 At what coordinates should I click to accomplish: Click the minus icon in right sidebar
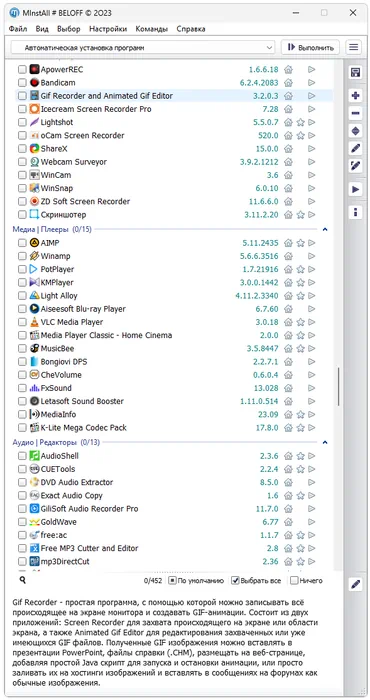355,113
